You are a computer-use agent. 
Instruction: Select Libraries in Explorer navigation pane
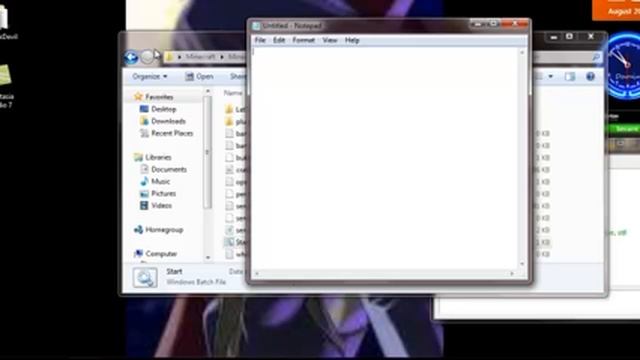tap(158, 157)
